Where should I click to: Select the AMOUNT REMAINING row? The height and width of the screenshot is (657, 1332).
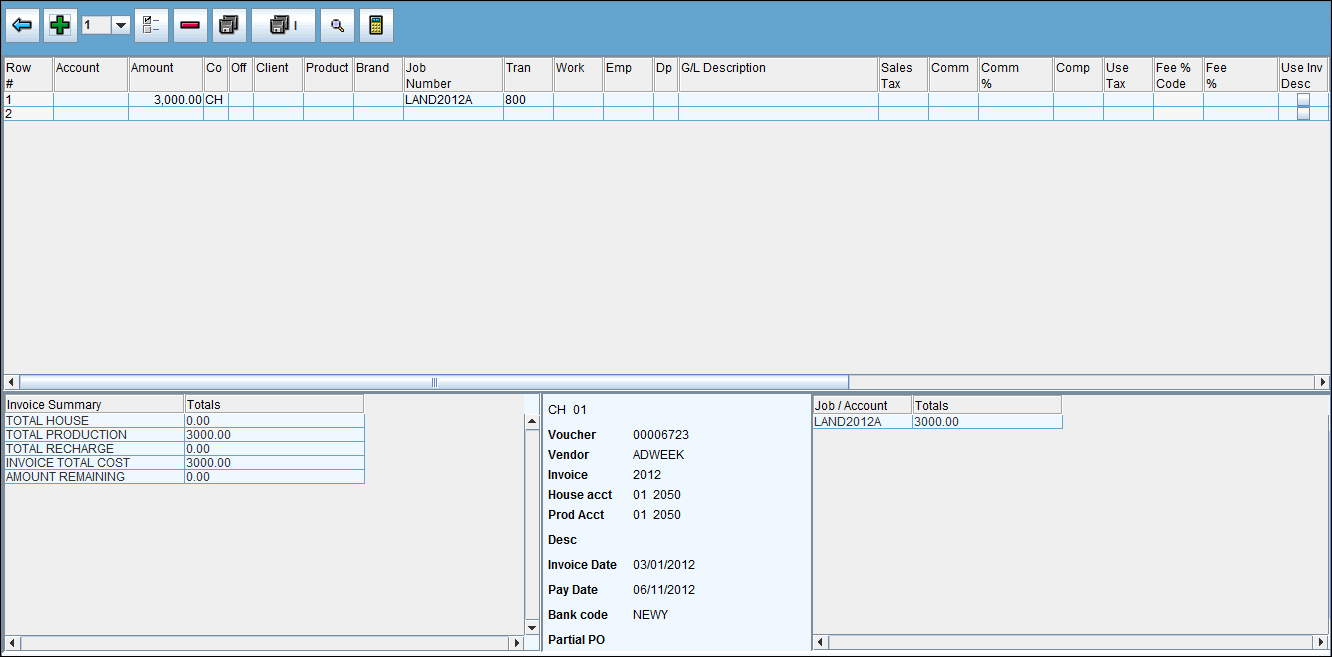click(x=184, y=477)
